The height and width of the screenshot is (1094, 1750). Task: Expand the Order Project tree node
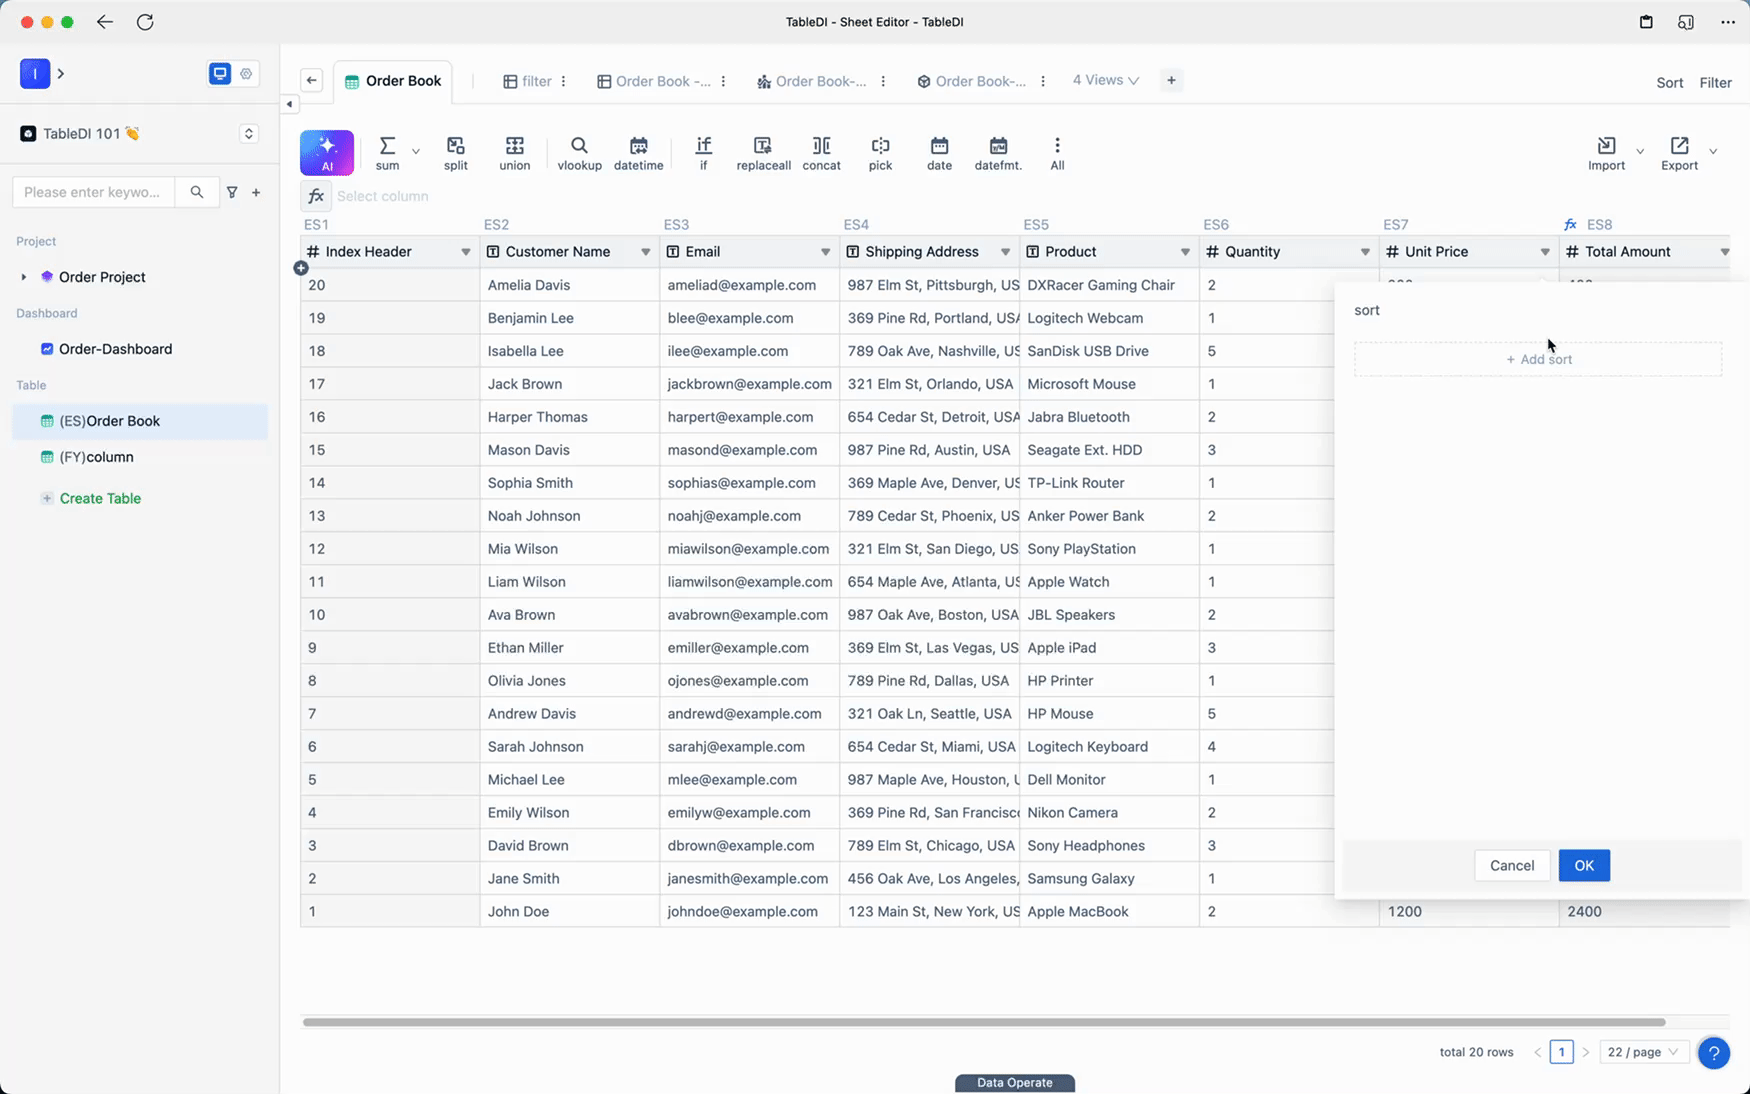[x=24, y=277]
